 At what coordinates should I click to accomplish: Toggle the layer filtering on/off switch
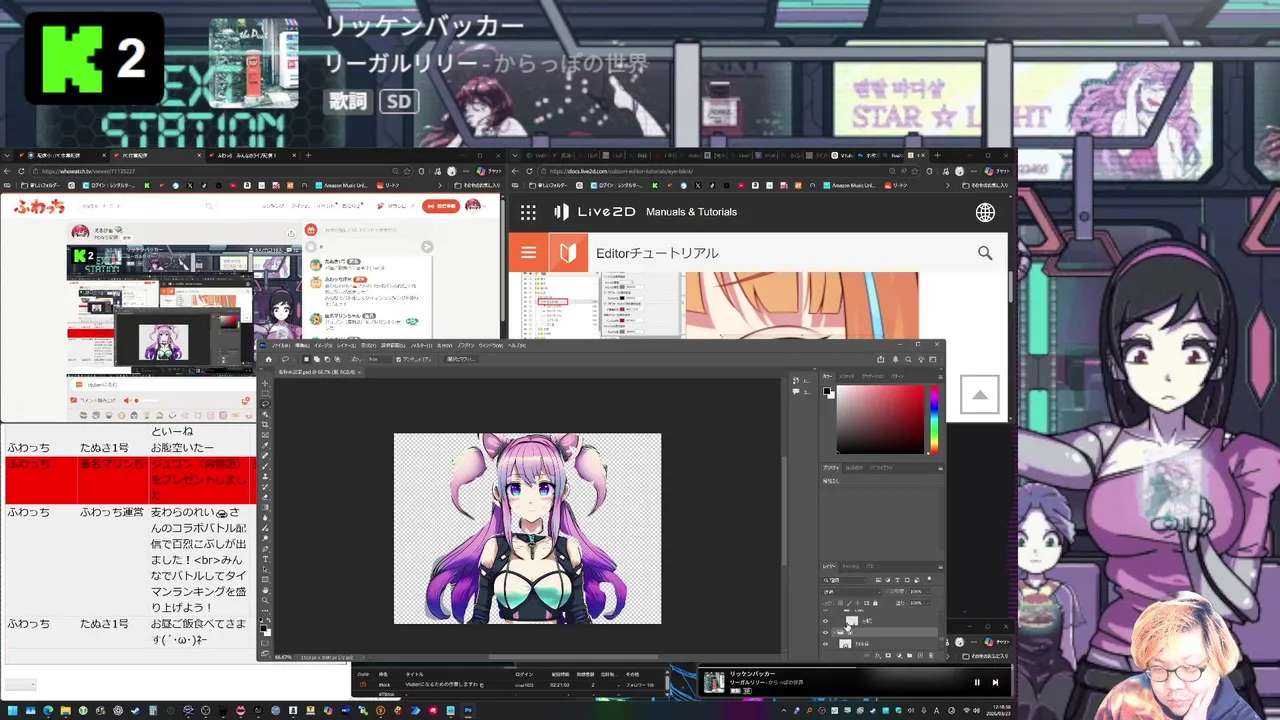pos(929,579)
